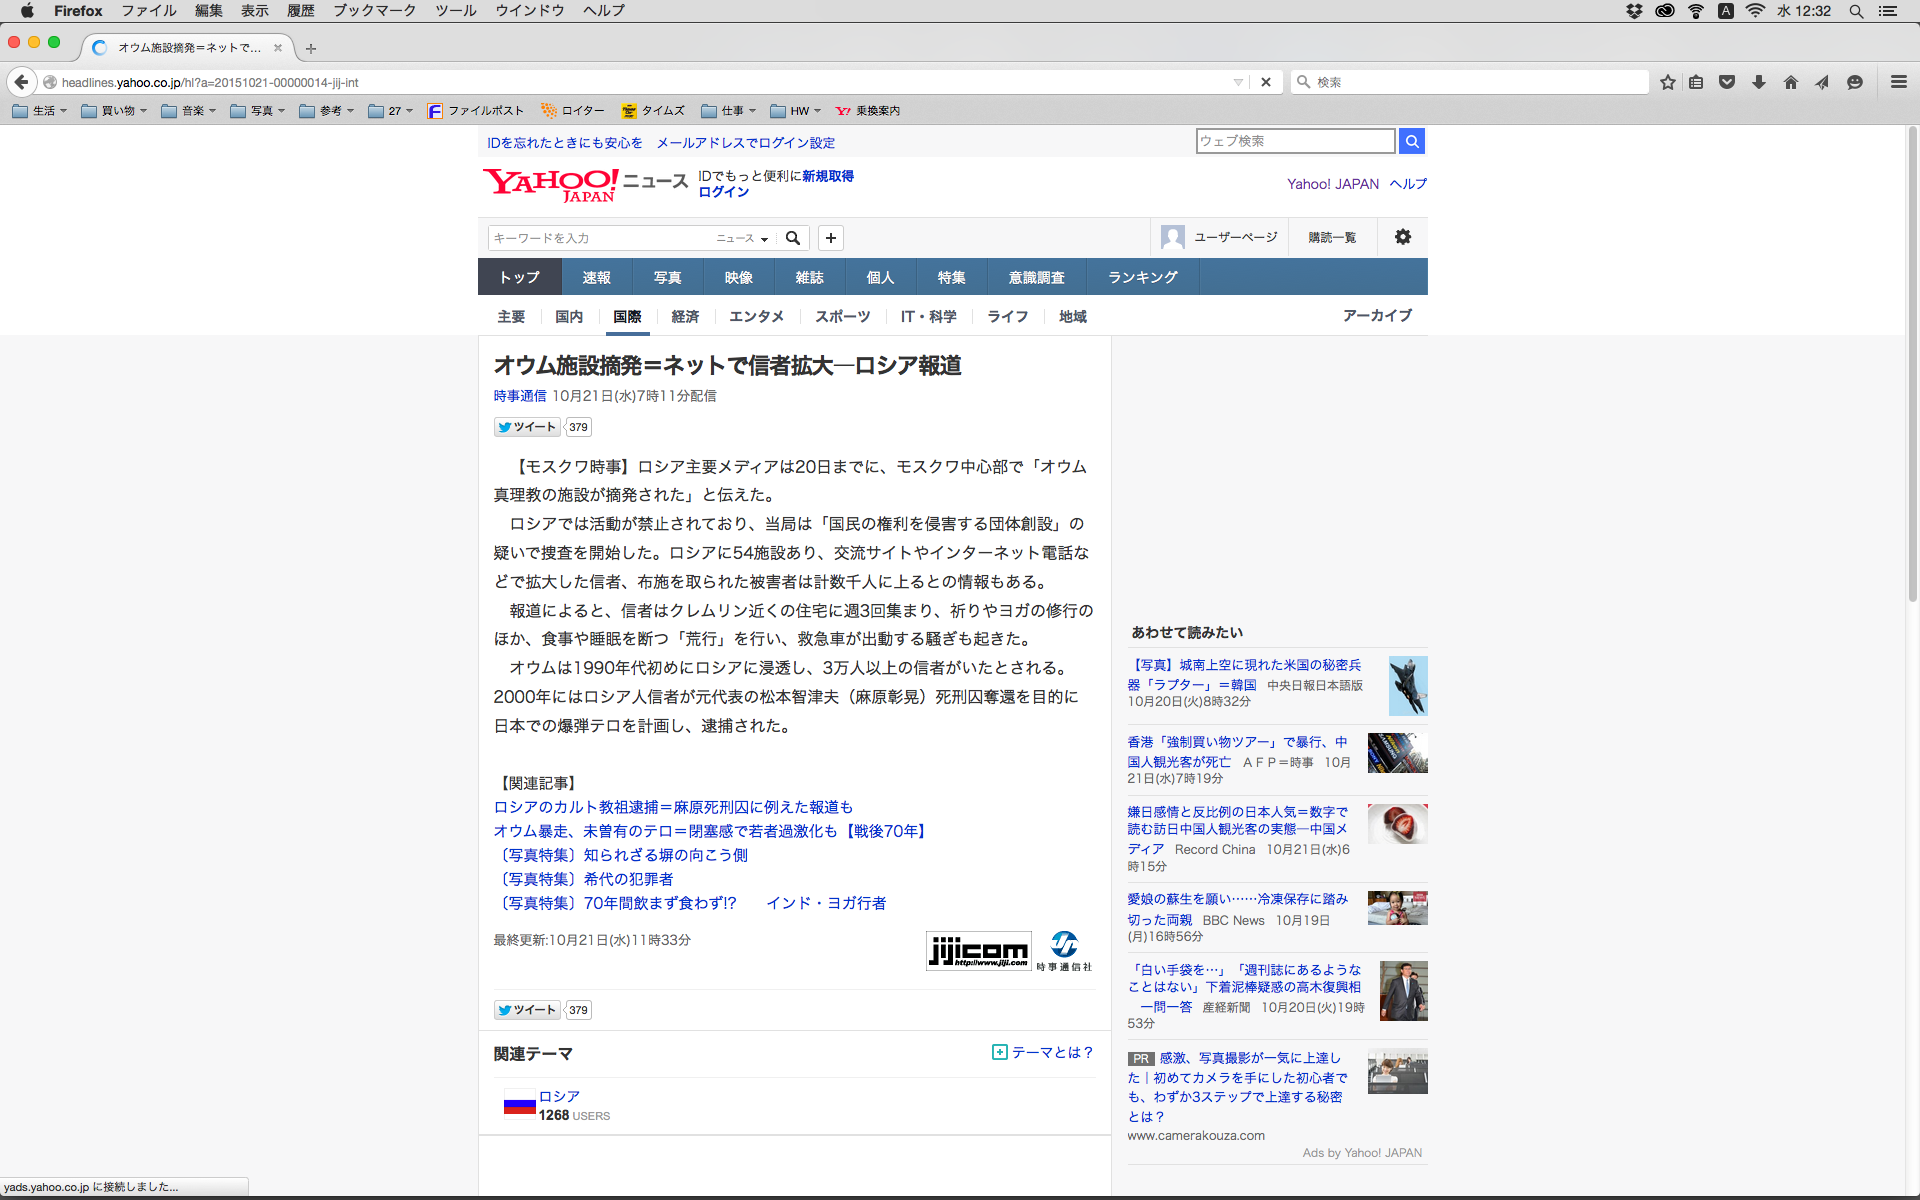Expand the URL bar history dropdown arrow
The width and height of the screenshot is (1920, 1200).
coord(1238,82)
